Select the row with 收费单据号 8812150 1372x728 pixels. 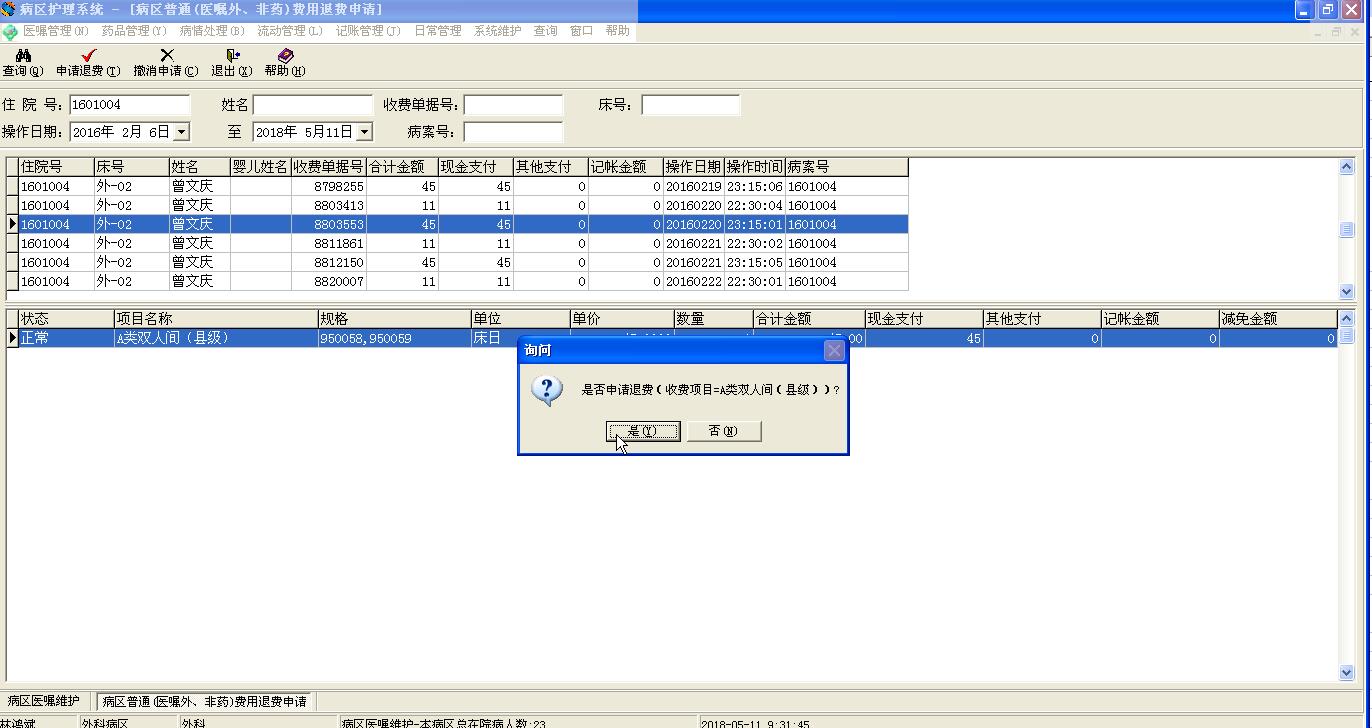(x=458, y=263)
